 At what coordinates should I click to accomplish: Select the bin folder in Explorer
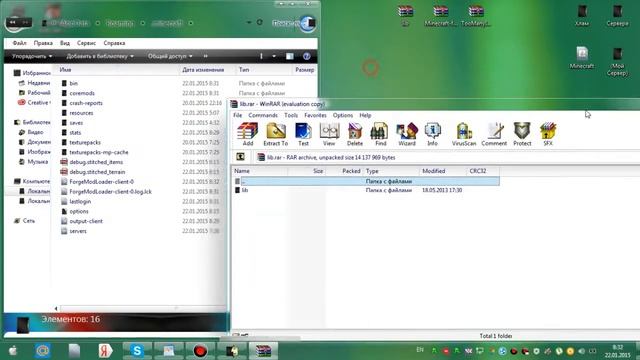[x=73, y=83]
